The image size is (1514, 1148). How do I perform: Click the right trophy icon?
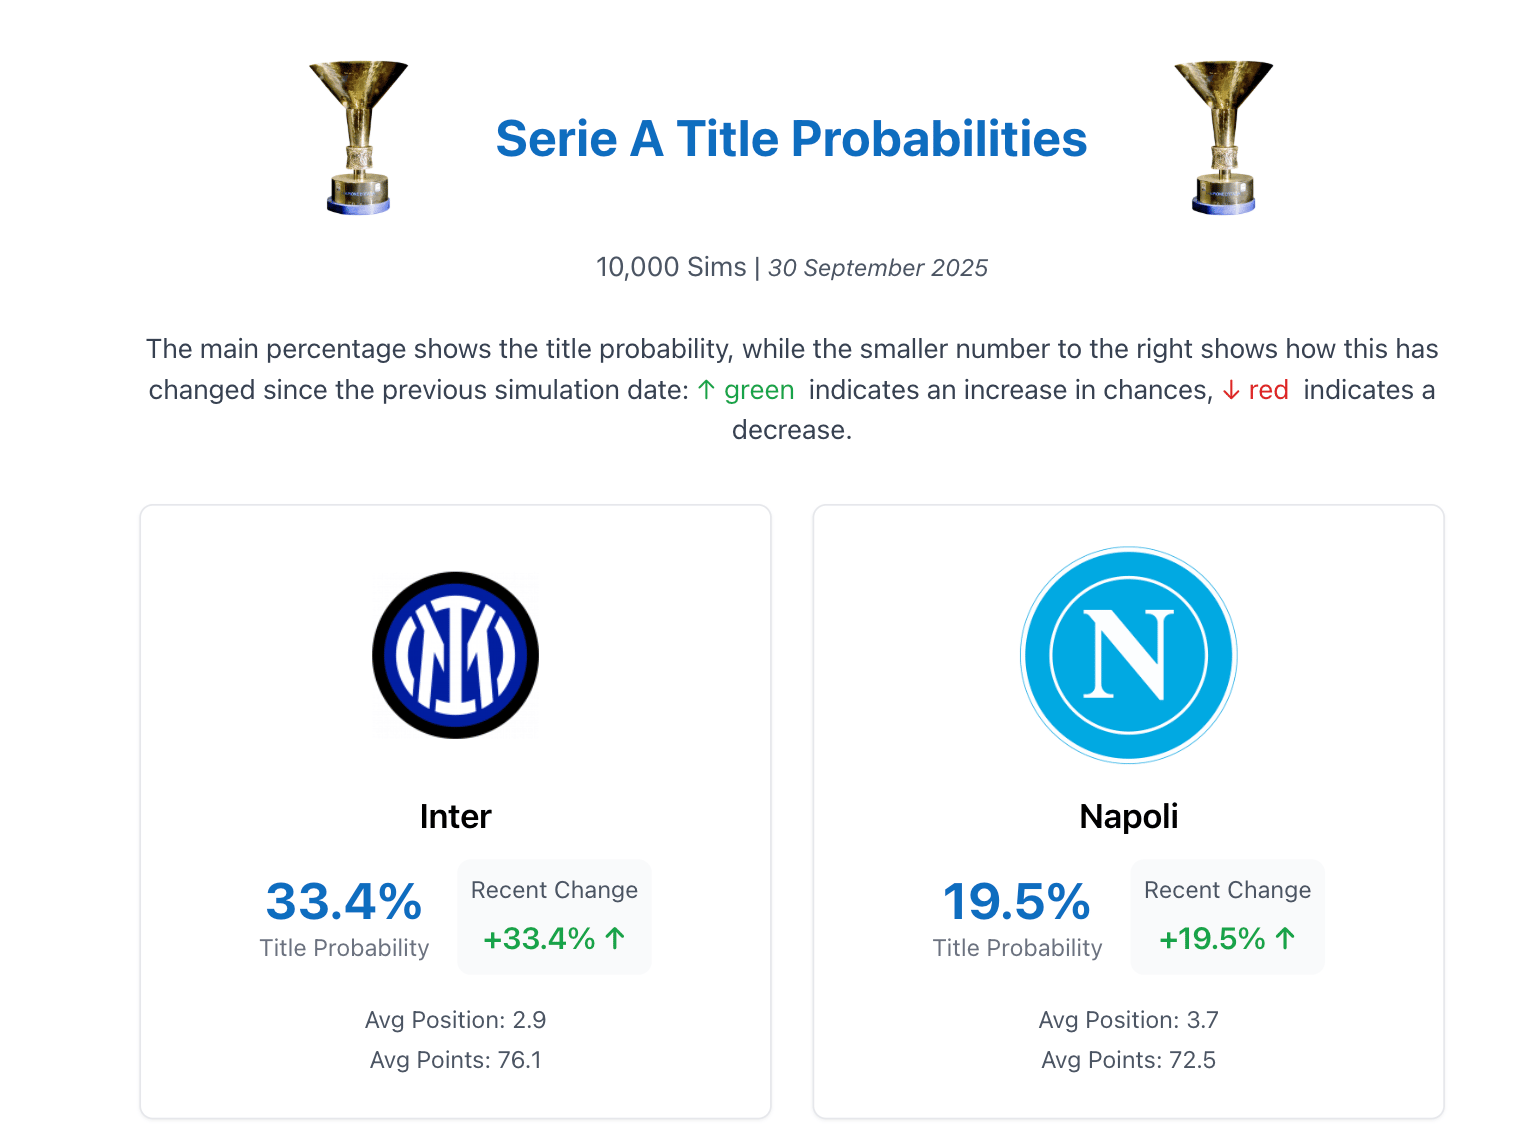[x=1223, y=138]
